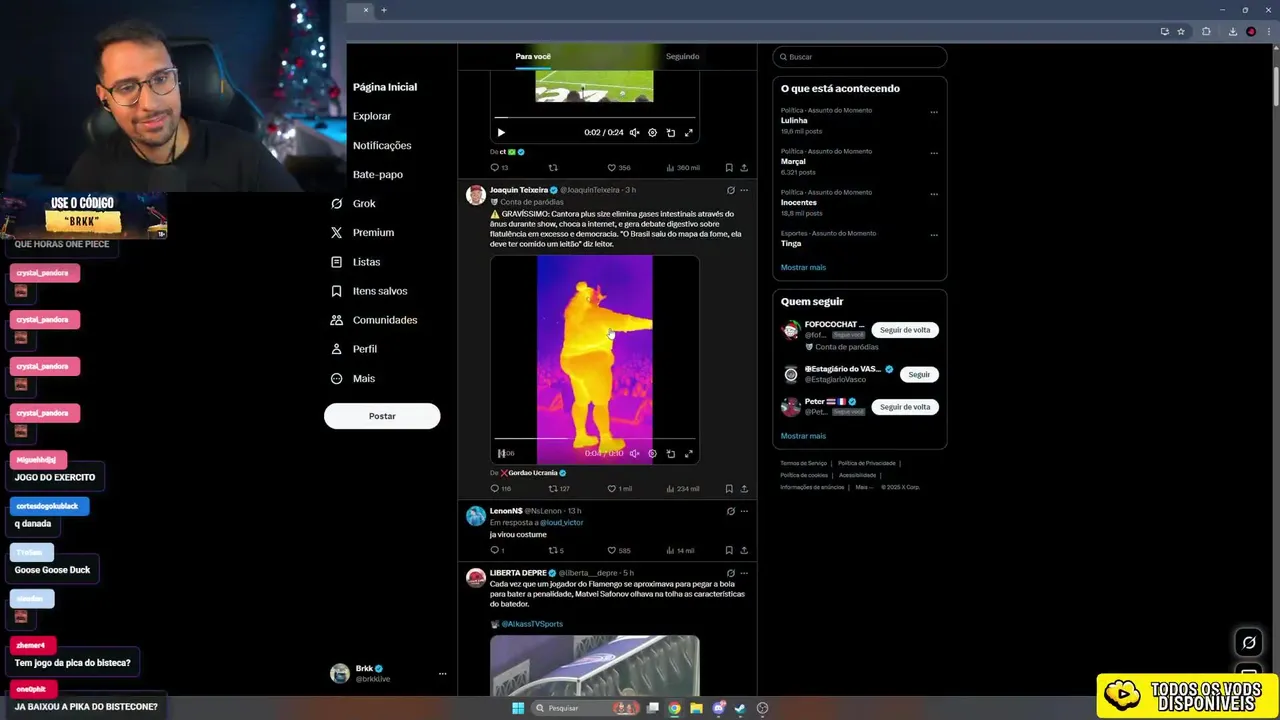This screenshot has height=720, width=1280.
Task: Open options for Lulinha trend
Action: coord(934,112)
